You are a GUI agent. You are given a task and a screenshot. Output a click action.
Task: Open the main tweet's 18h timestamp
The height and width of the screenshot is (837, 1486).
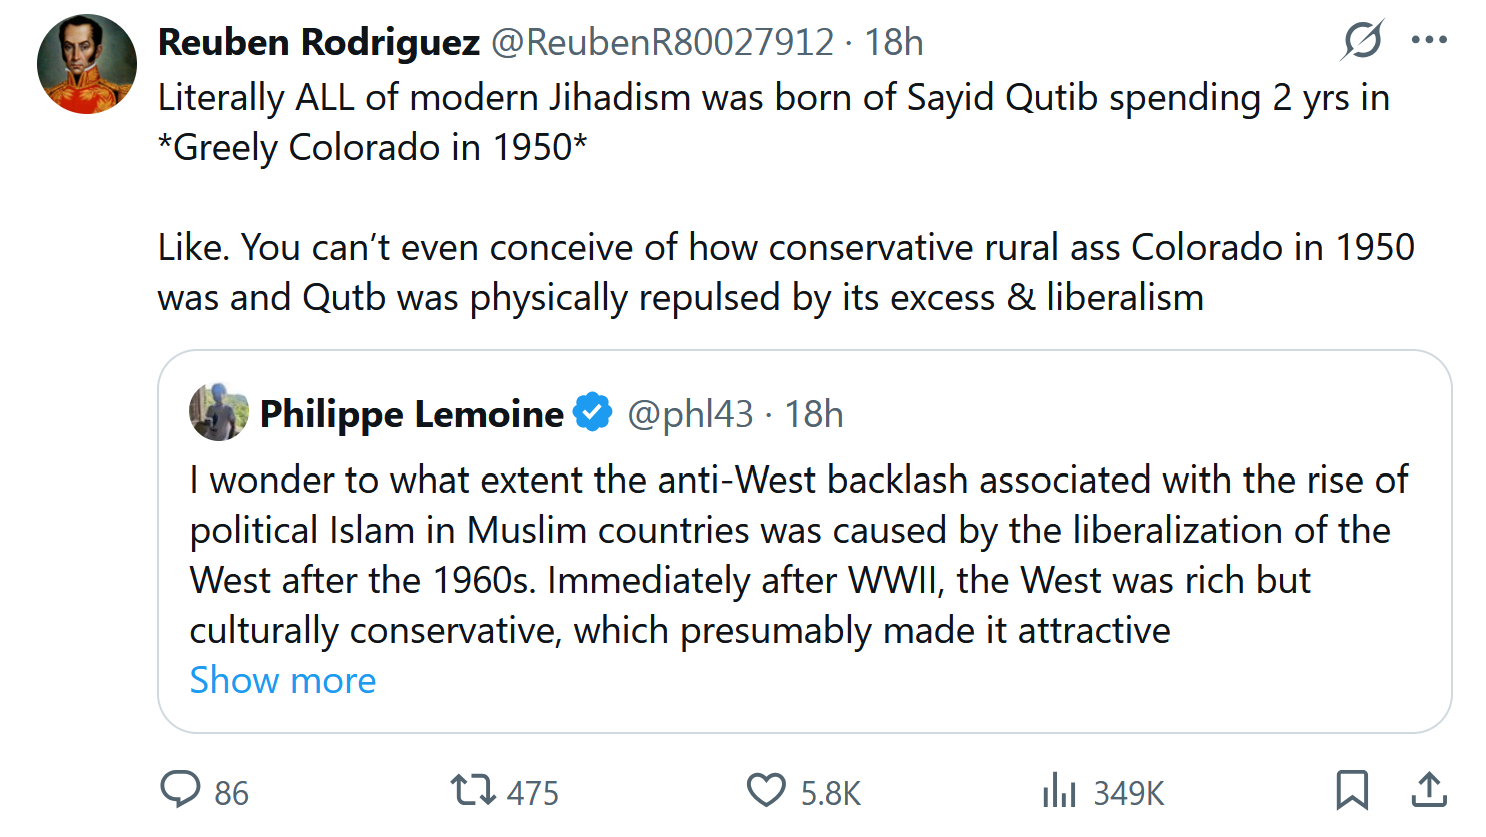pyautogui.click(x=893, y=42)
